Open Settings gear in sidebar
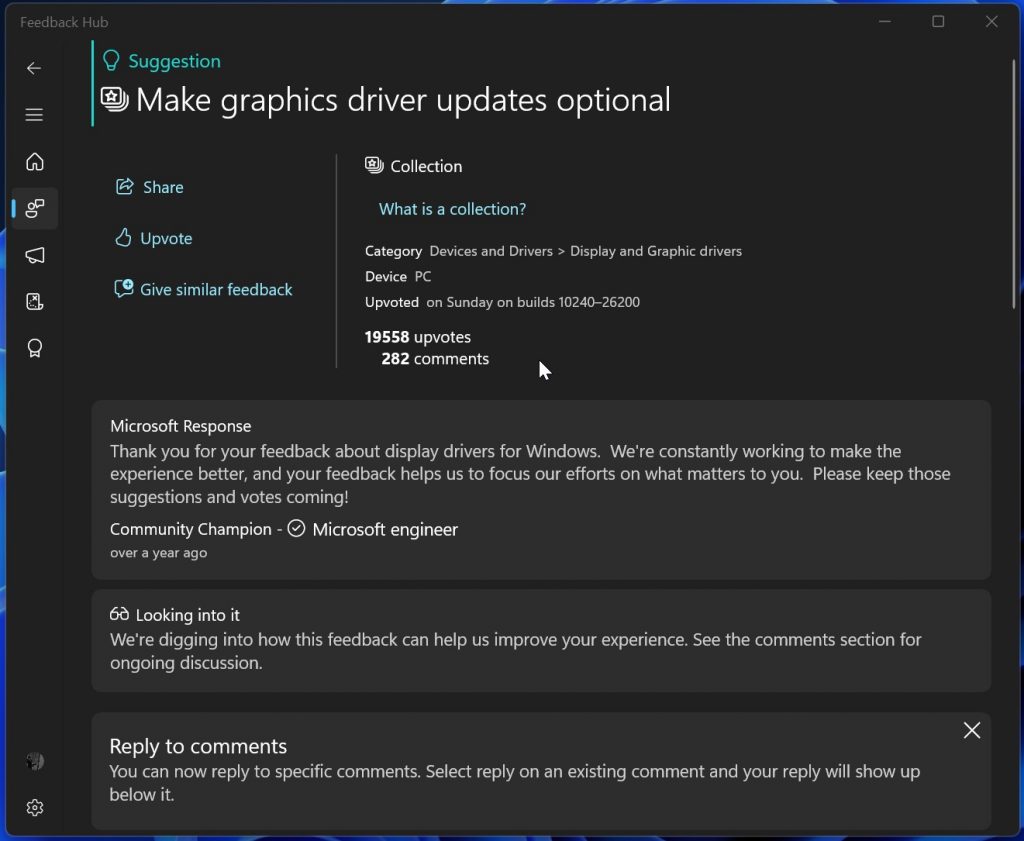Image resolution: width=1024 pixels, height=841 pixels. pyautogui.click(x=35, y=808)
